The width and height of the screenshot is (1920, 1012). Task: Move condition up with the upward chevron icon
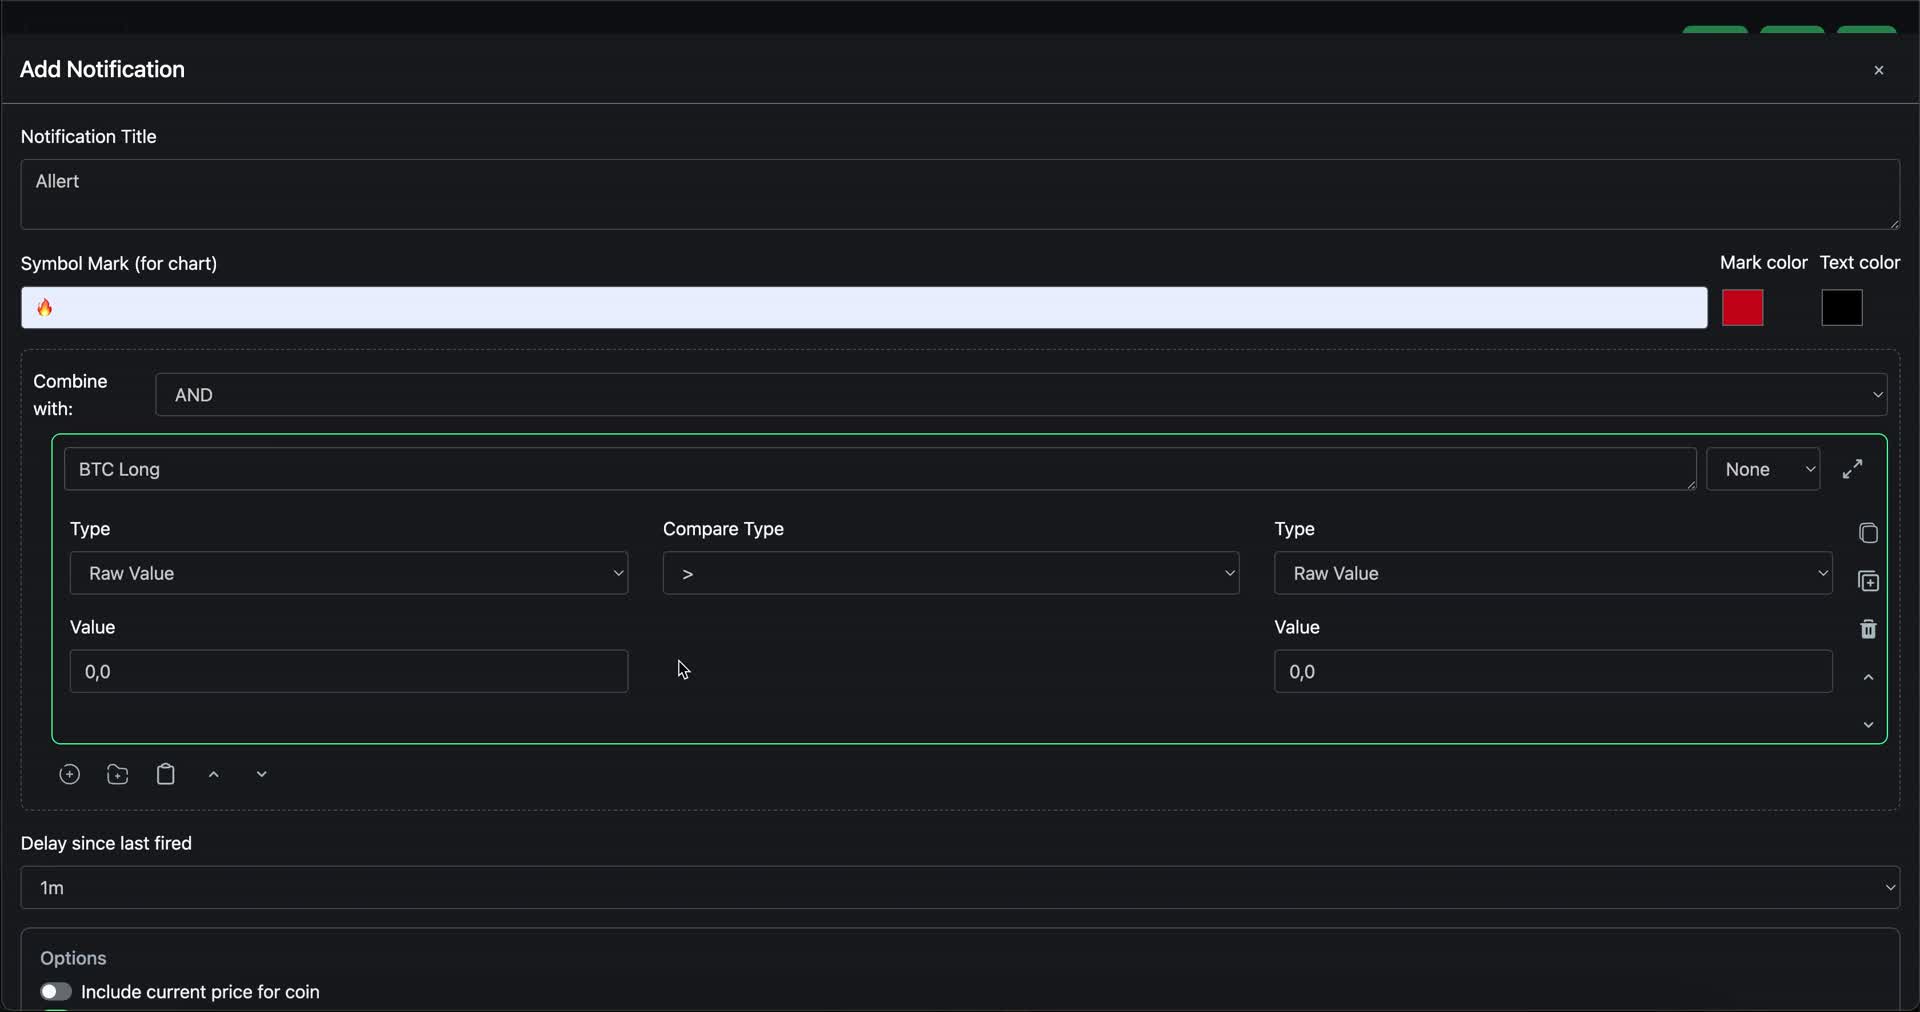tap(213, 774)
